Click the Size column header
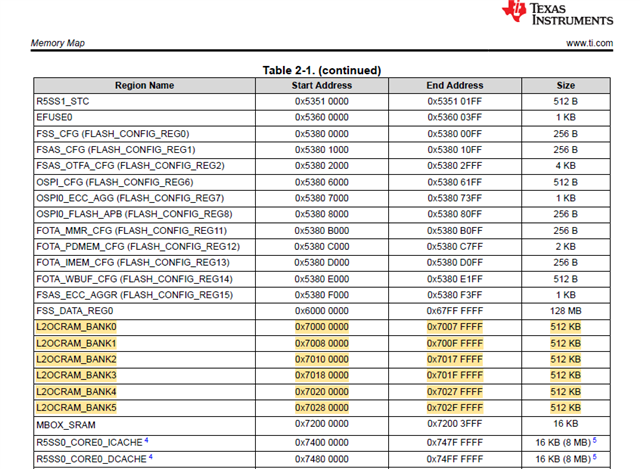The height and width of the screenshot is (469, 640). (566, 85)
